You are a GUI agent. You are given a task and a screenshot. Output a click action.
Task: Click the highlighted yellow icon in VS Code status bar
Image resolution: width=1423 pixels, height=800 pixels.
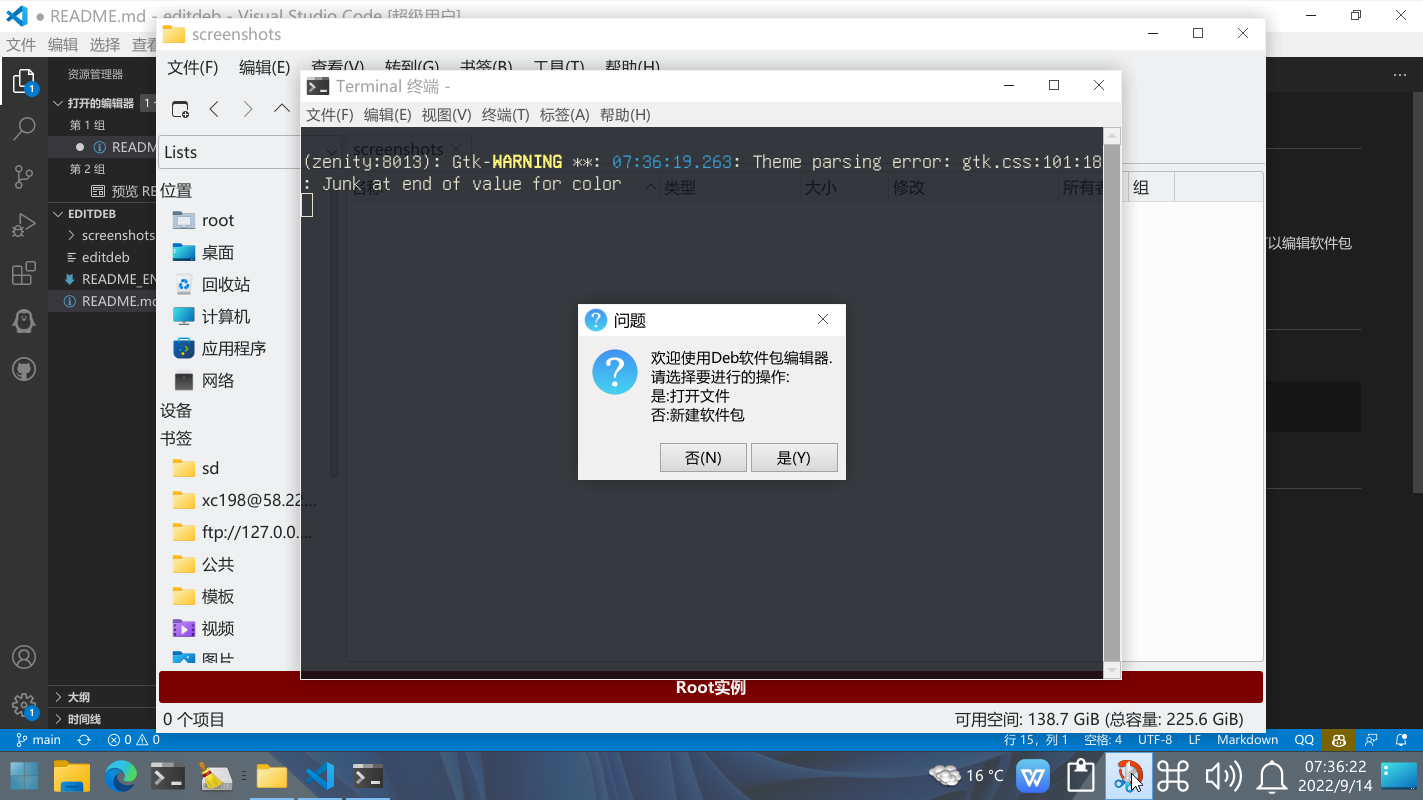pyautogui.click(x=1338, y=740)
